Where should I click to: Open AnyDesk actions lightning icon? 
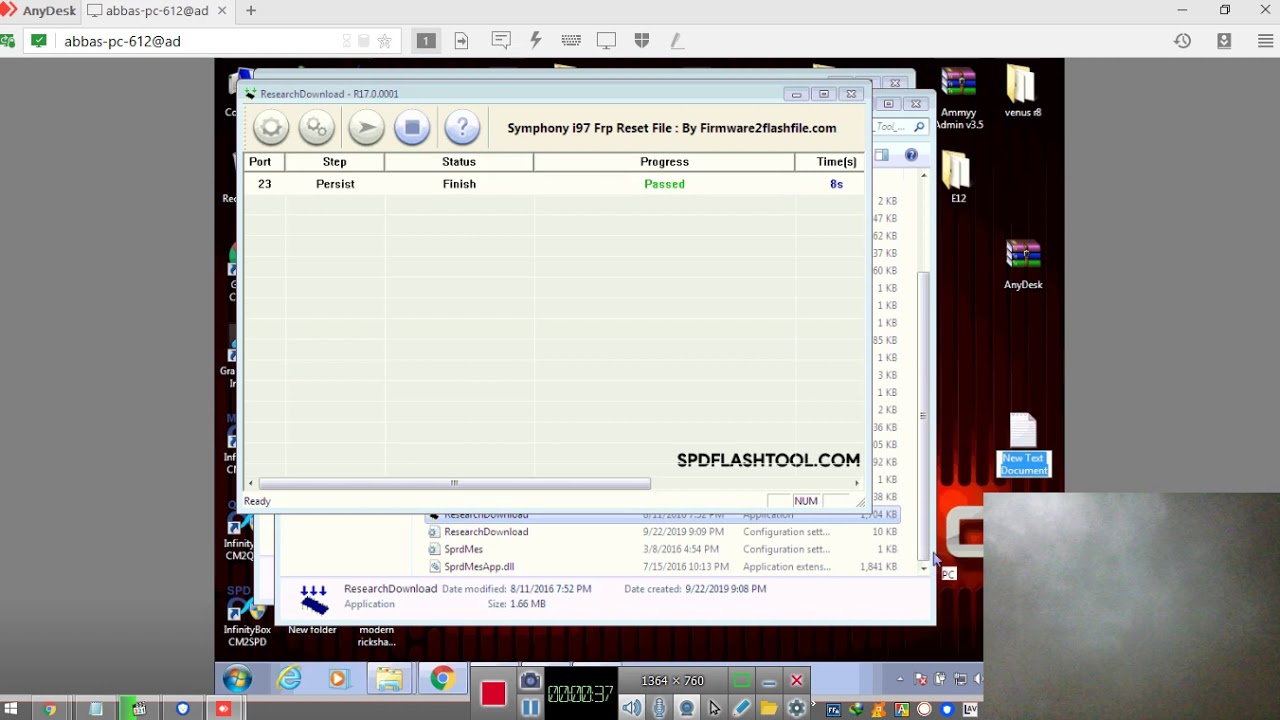(536, 40)
